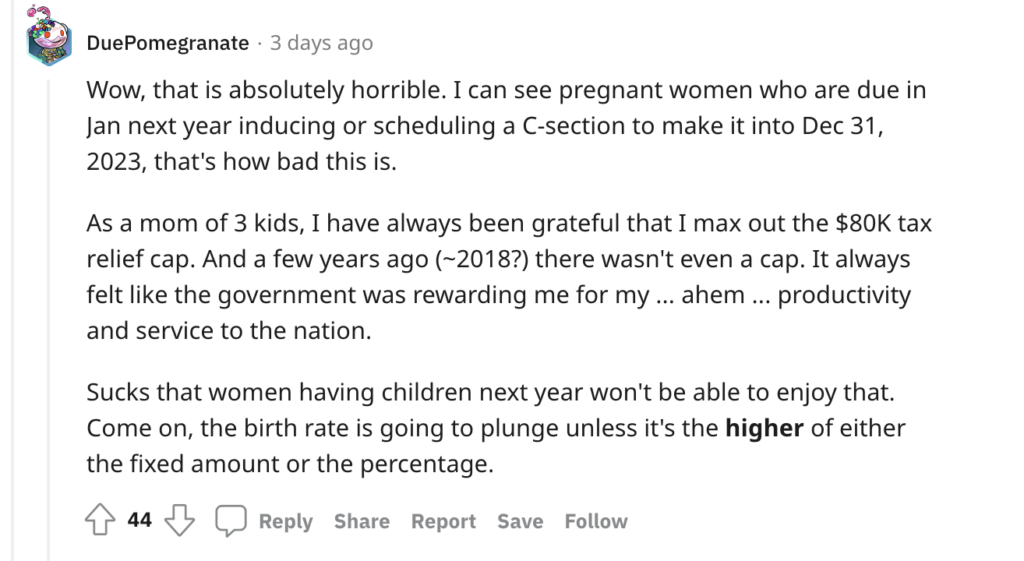Collapse the thread using the vertical line

[x=48, y=320]
